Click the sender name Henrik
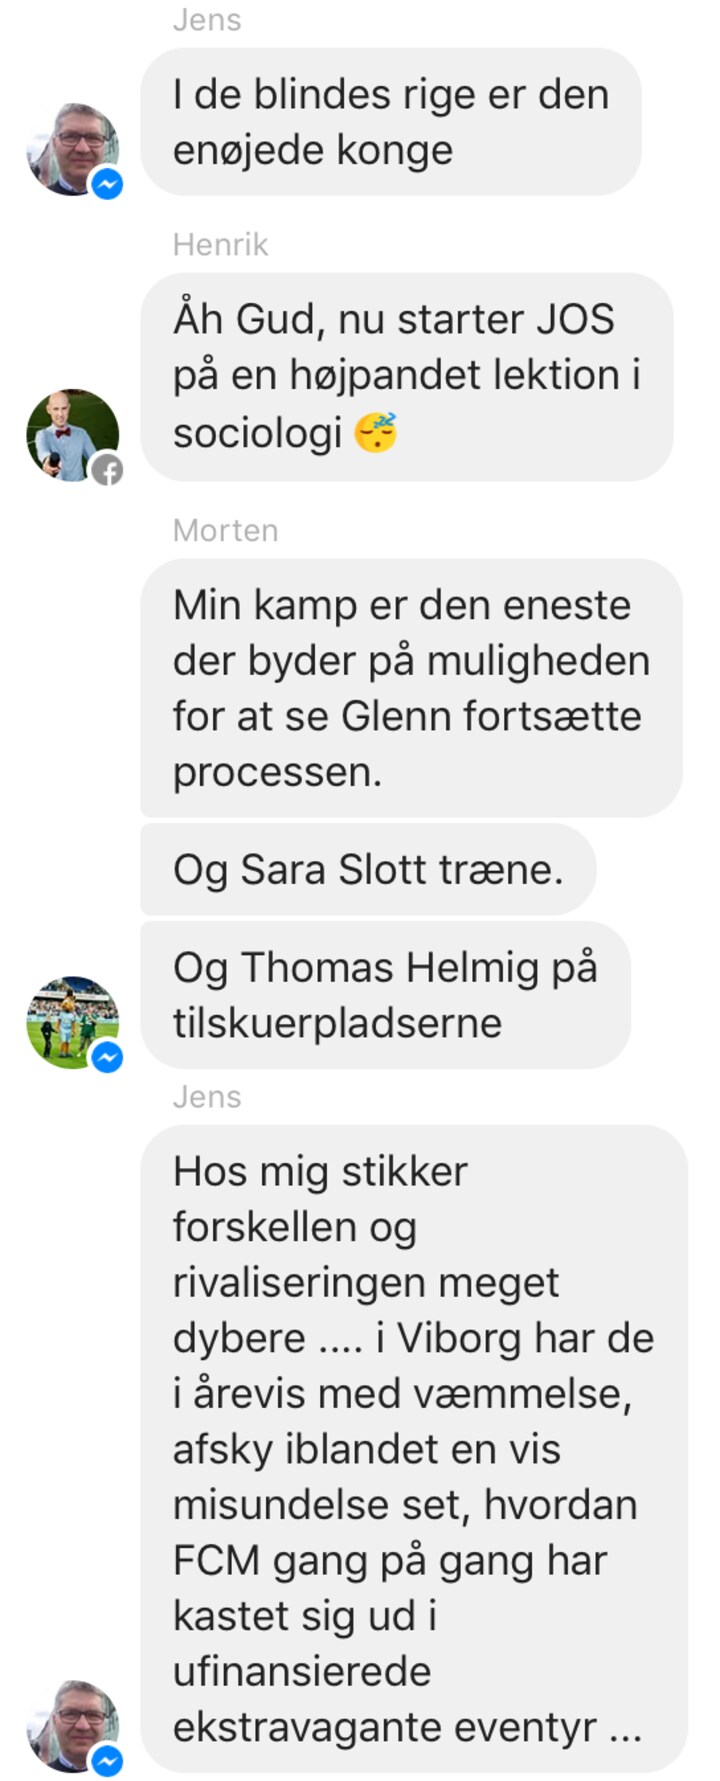Viewport: 720px width, 1781px height. coord(220,245)
